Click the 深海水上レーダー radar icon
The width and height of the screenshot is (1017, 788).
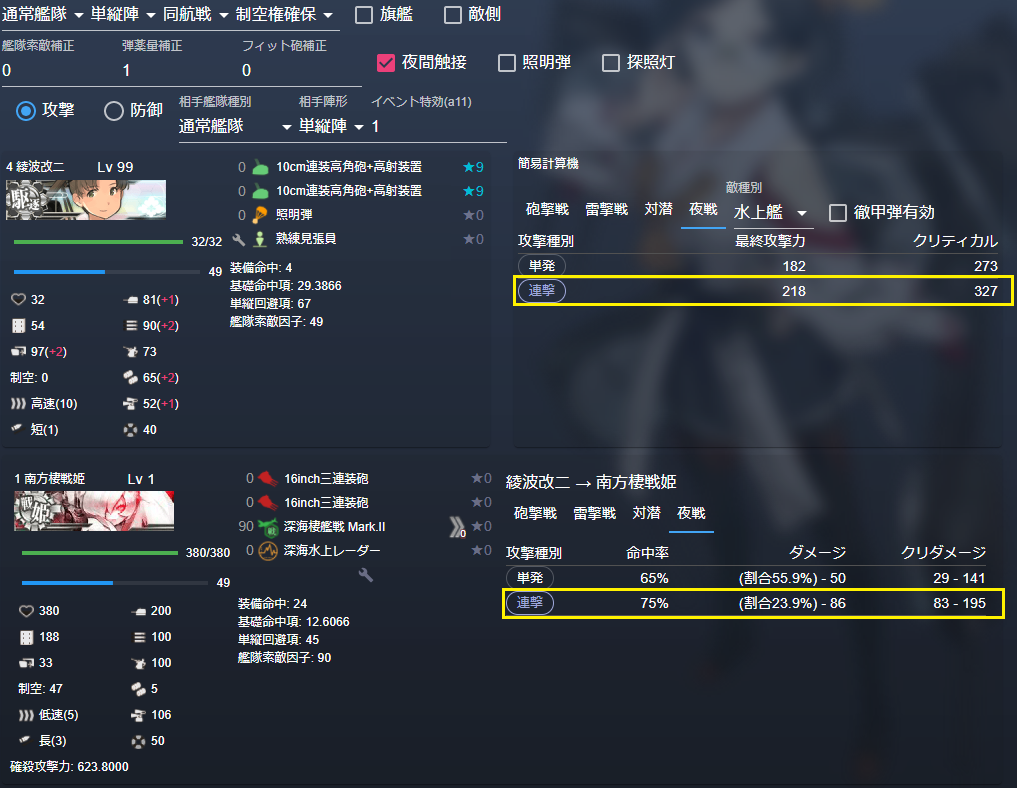click(x=268, y=551)
